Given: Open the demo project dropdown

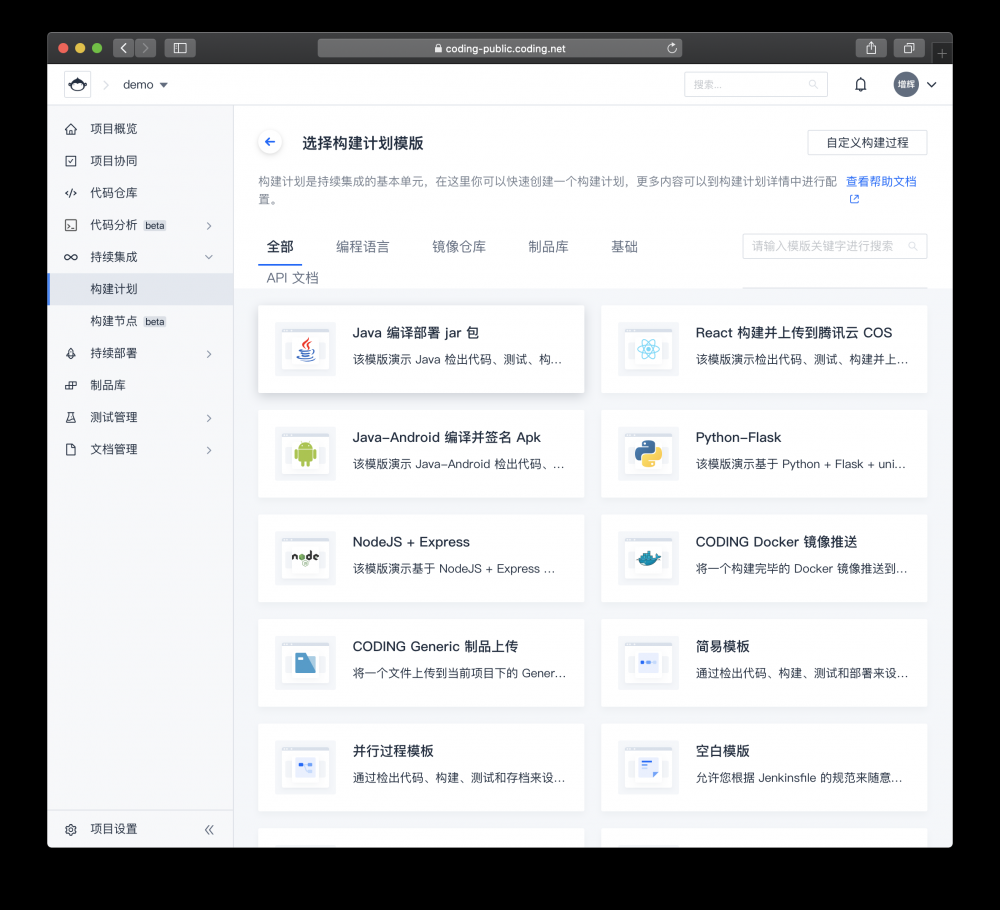Looking at the screenshot, I should pos(145,84).
